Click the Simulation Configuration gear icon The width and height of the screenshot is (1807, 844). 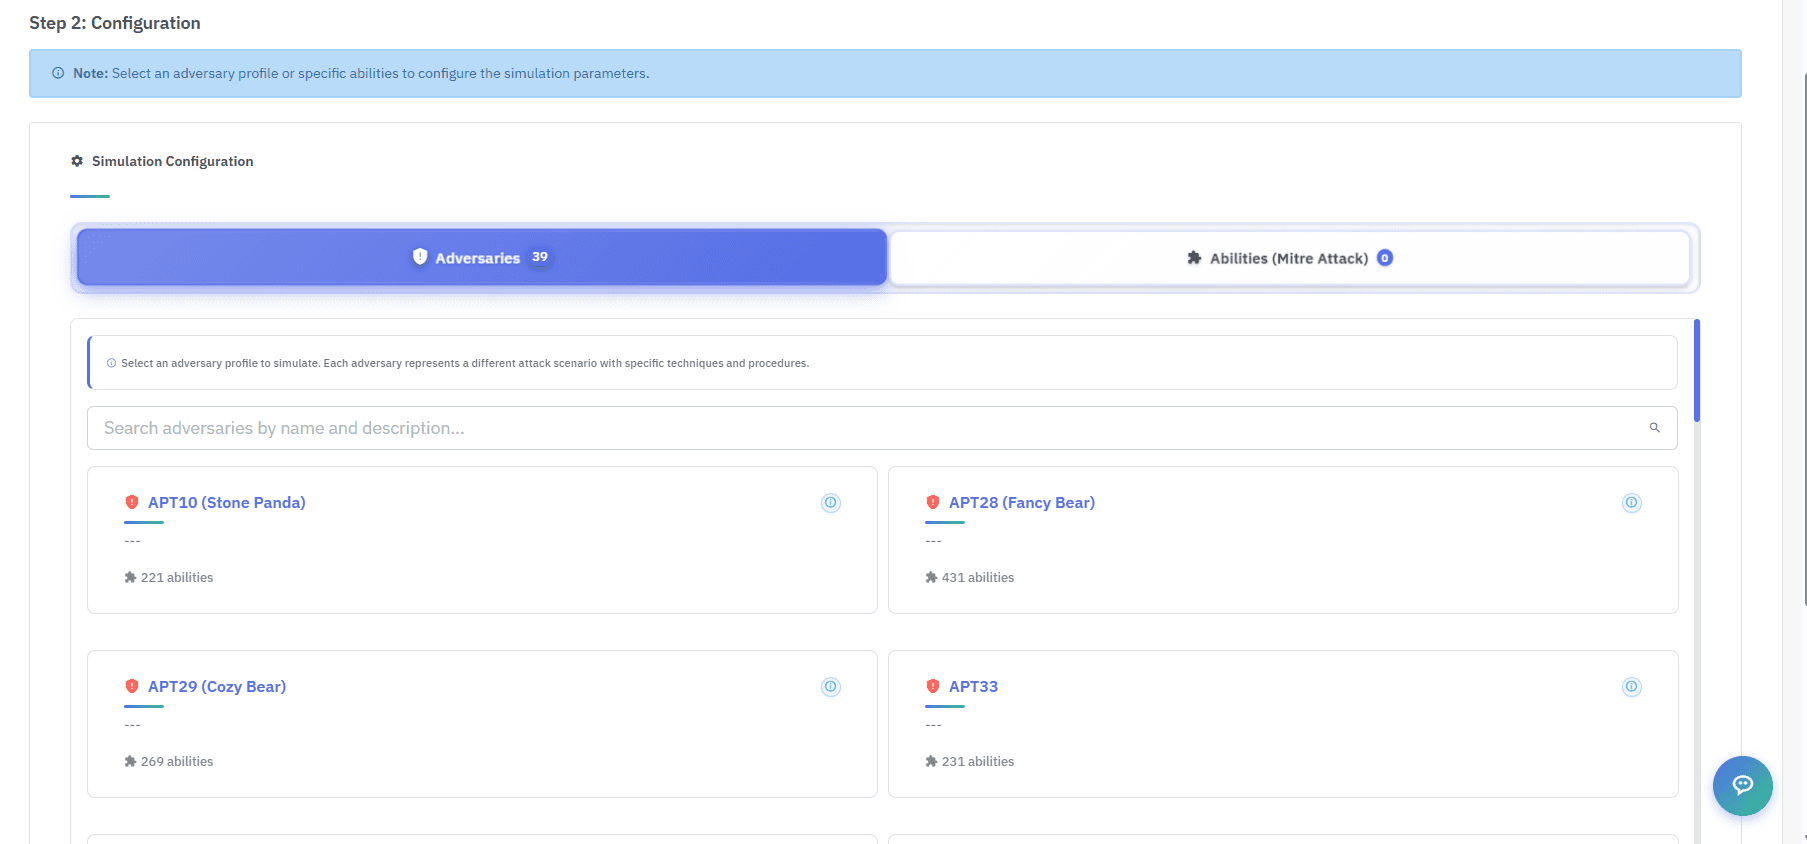77,161
